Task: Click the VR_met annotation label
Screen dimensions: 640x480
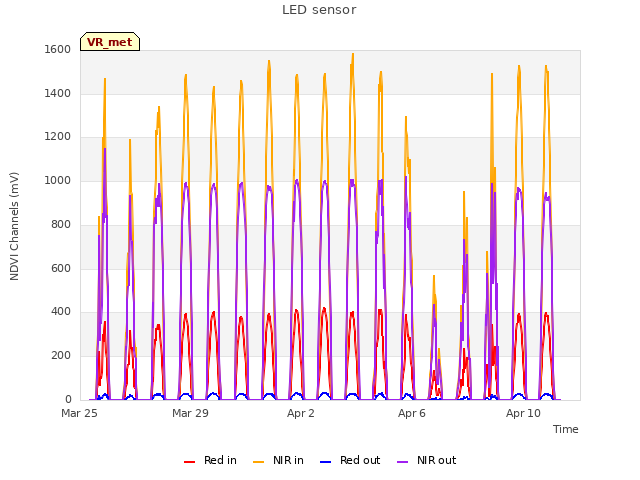Action: (x=110, y=42)
